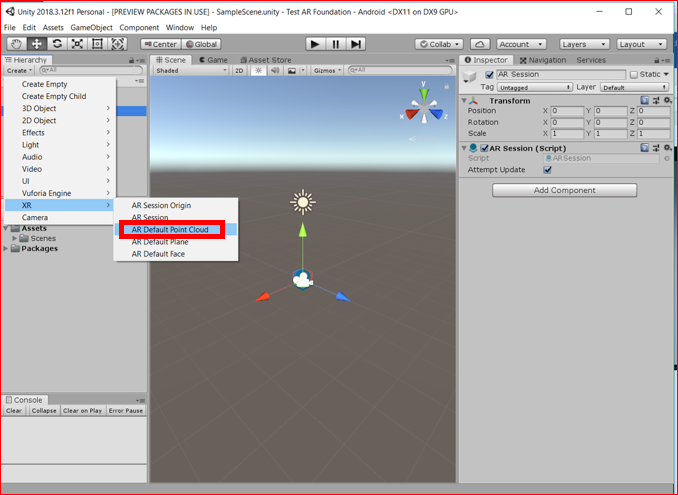Enable the Static checkbox

coord(634,75)
